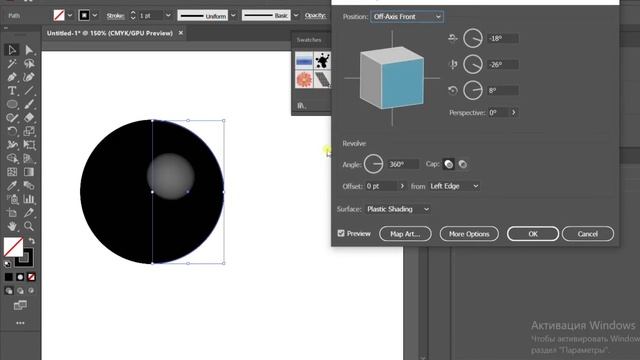This screenshot has height=360, width=640.
Task: Turn cap off for hollow appearance
Action: (462, 164)
